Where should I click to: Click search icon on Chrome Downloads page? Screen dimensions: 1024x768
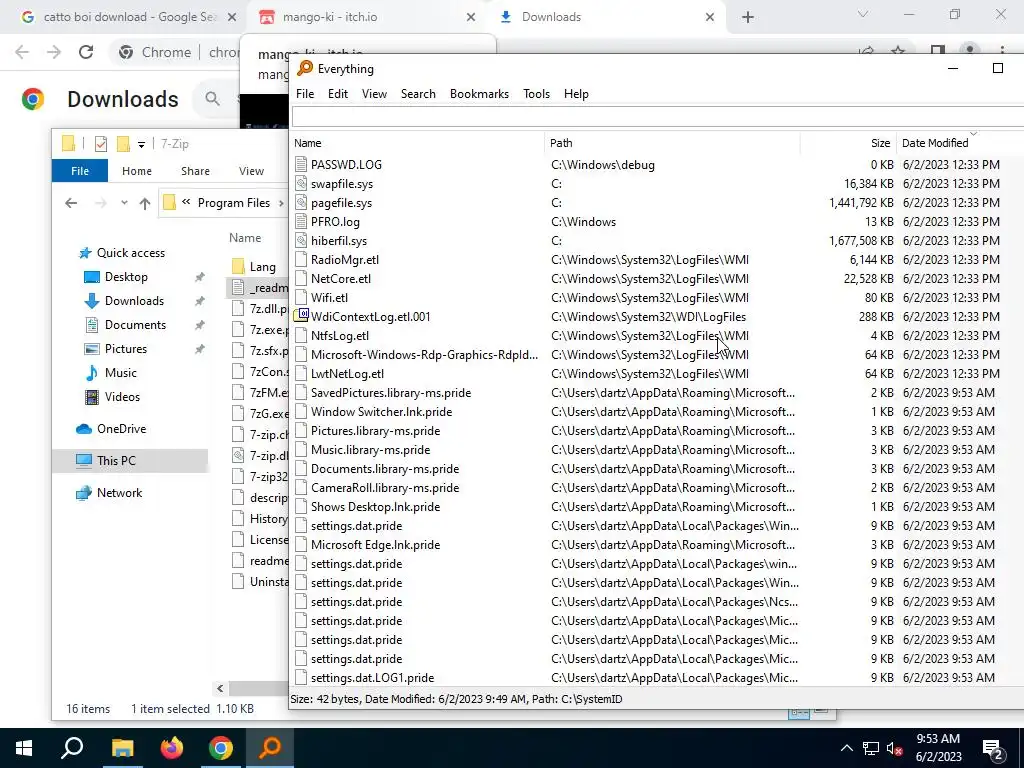click(212, 99)
